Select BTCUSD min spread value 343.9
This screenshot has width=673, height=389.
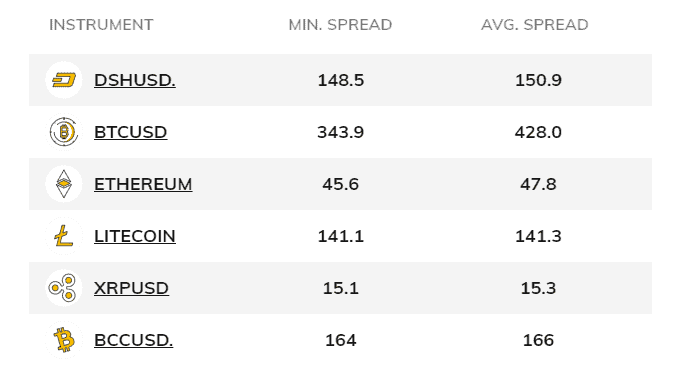click(341, 132)
